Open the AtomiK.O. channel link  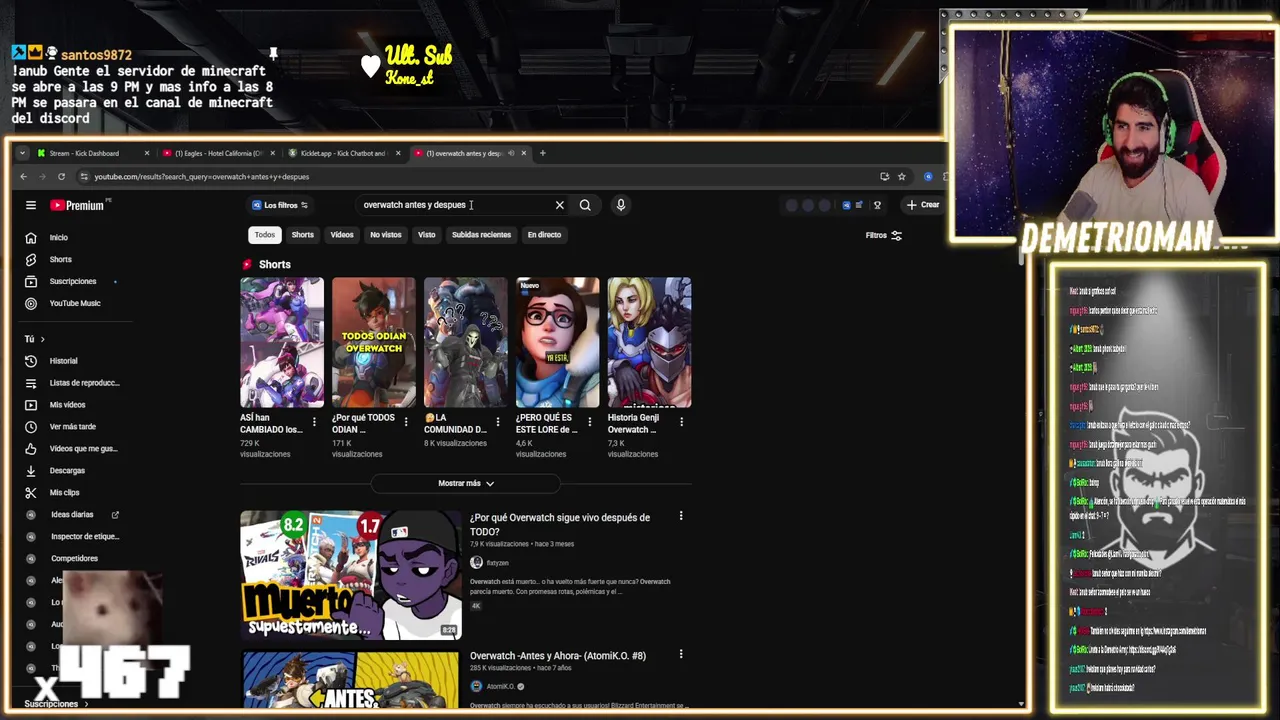(500, 687)
